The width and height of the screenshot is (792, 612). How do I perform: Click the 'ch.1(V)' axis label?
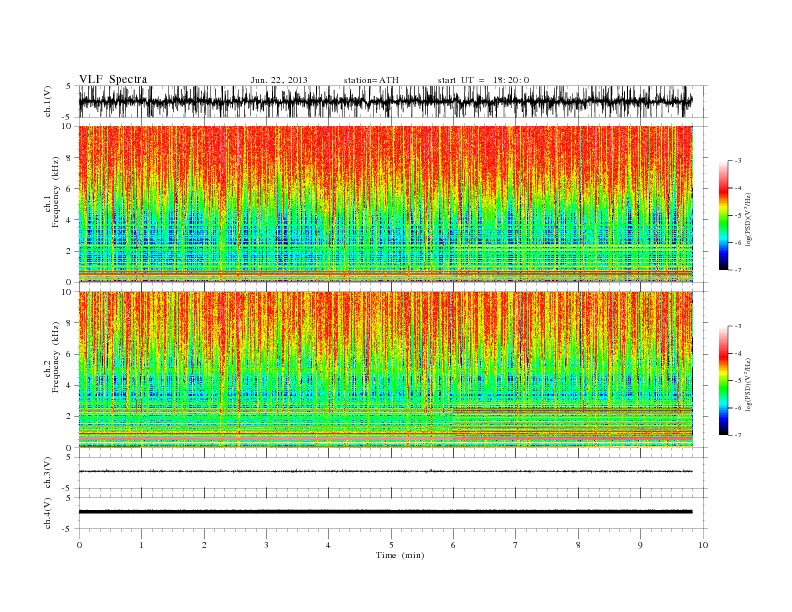(x=48, y=101)
